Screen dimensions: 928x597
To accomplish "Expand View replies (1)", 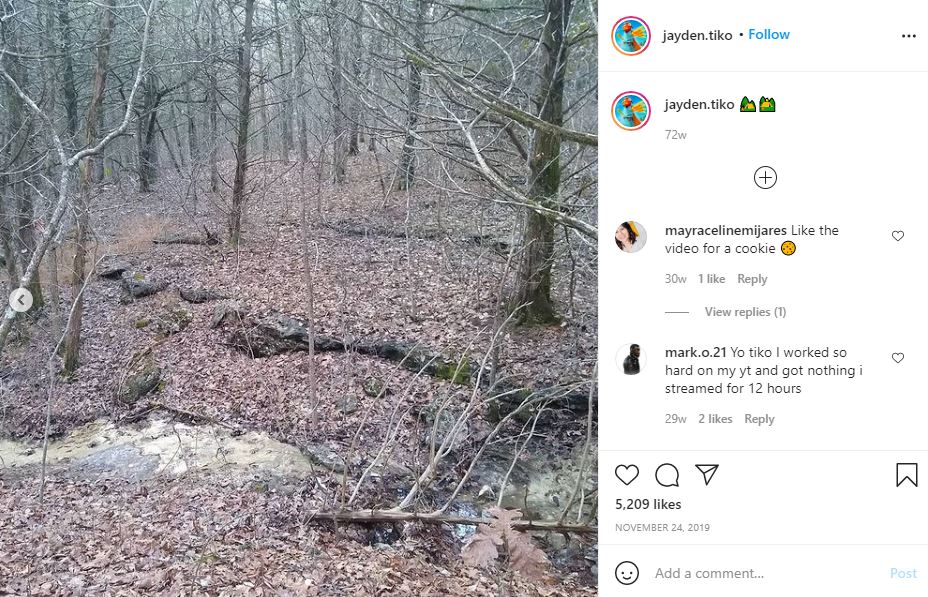I will point(745,312).
